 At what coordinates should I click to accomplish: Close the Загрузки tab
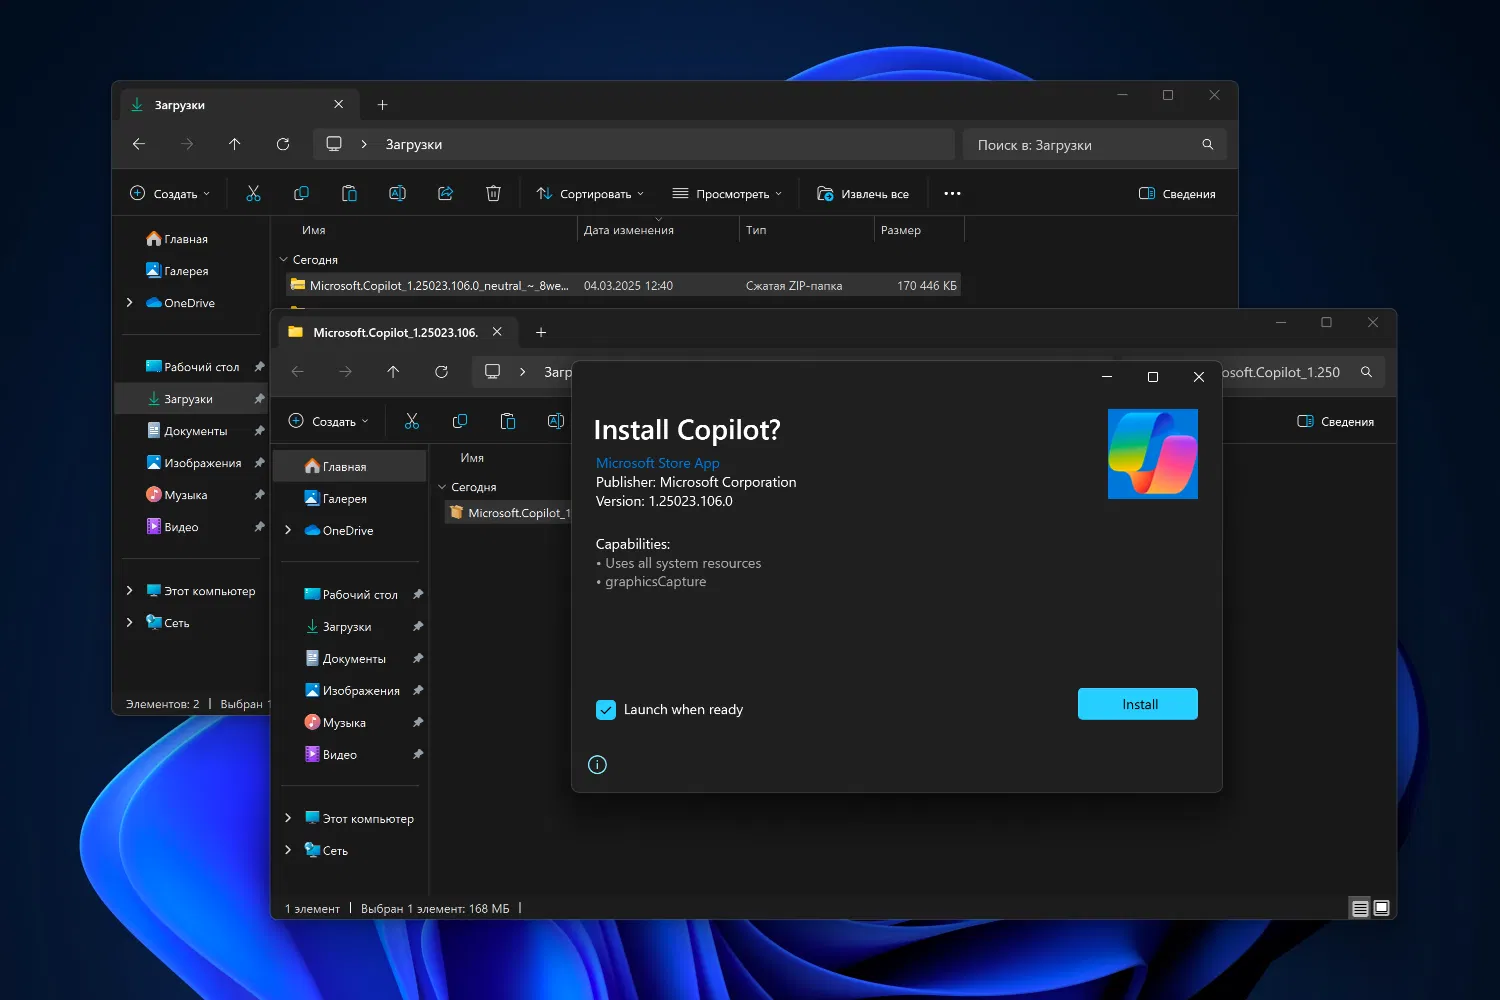coord(339,104)
